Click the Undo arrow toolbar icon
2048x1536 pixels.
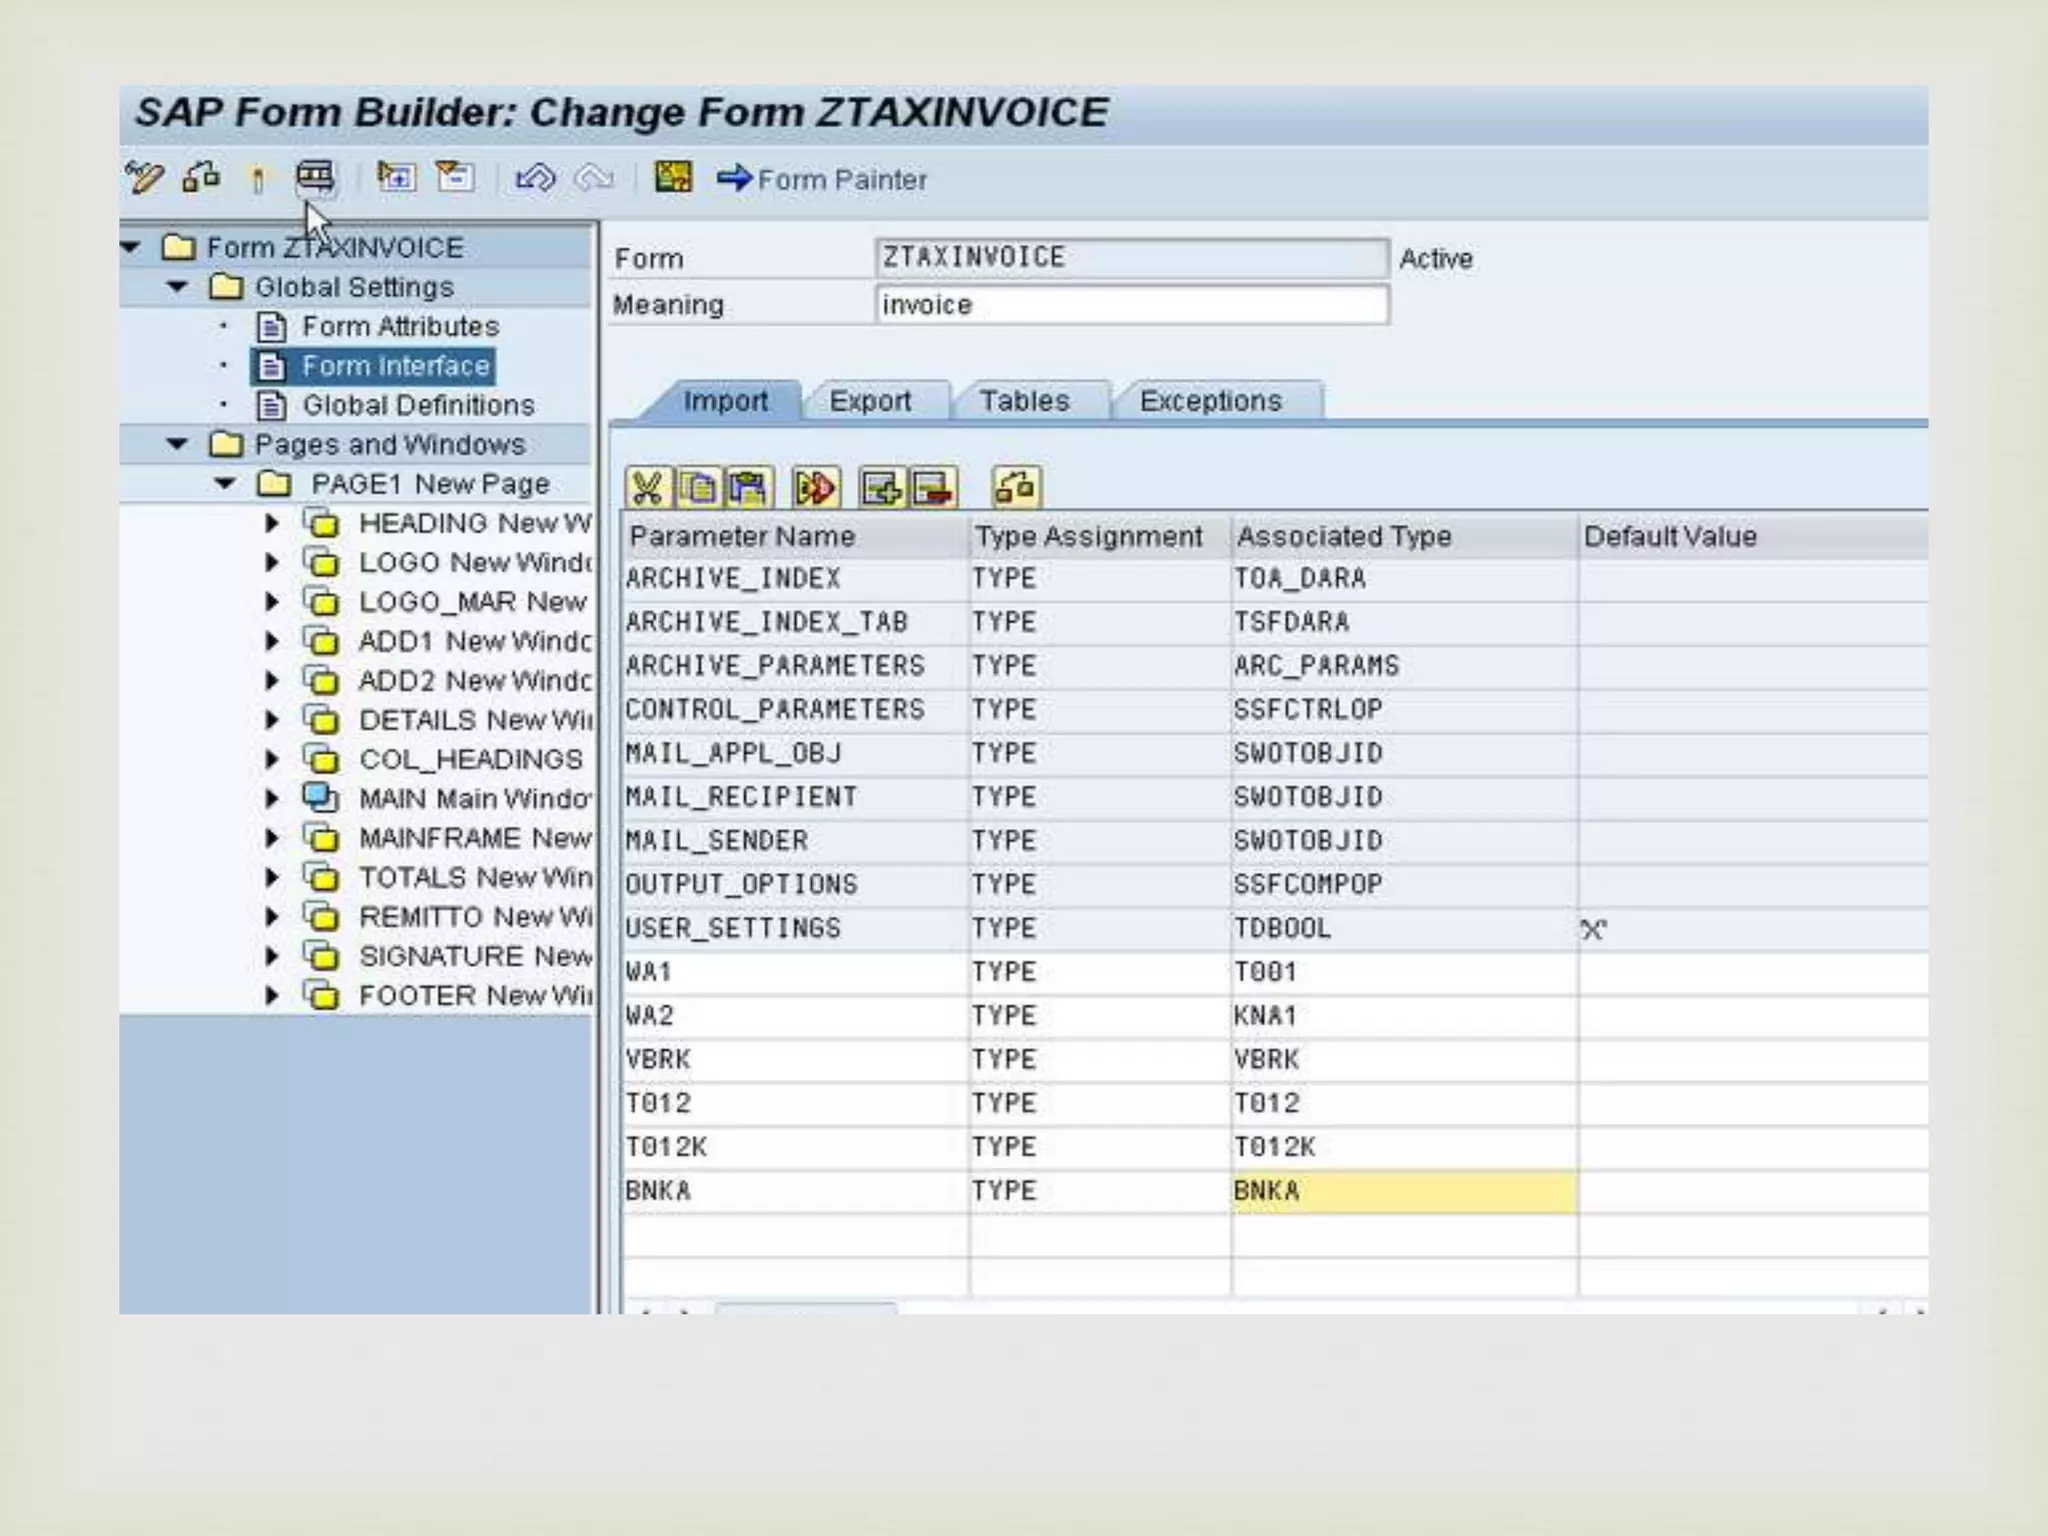point(534,179)
